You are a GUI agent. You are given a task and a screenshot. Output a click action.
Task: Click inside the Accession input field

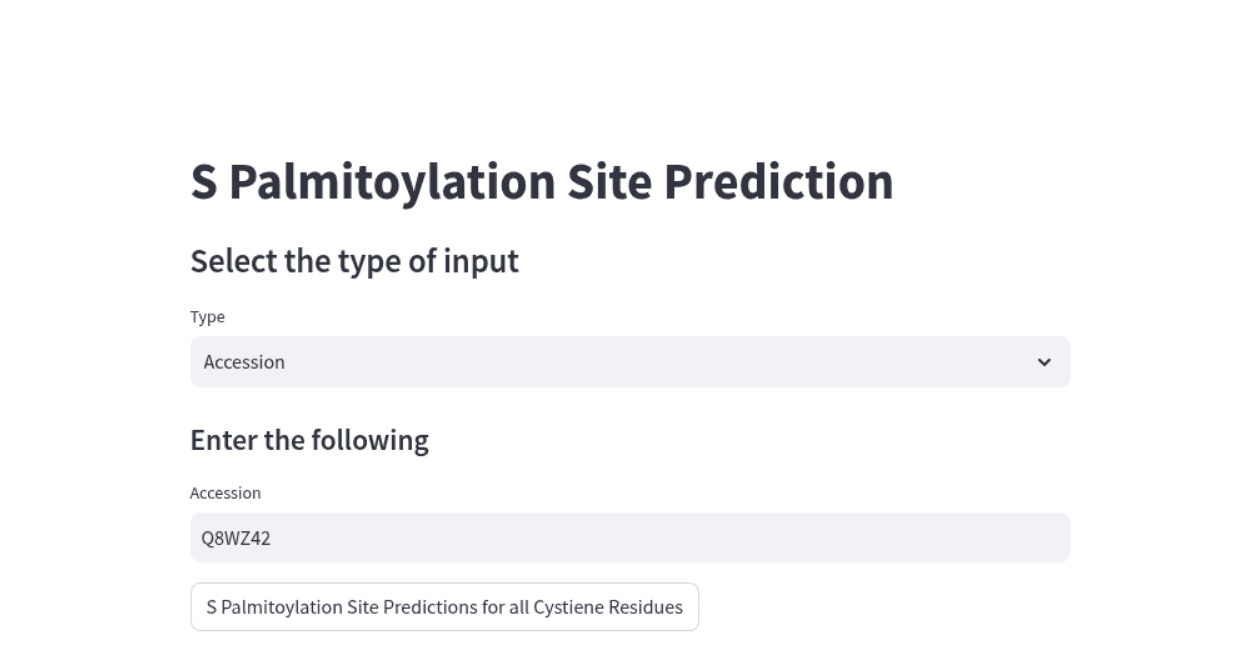(x=630, y=537)
